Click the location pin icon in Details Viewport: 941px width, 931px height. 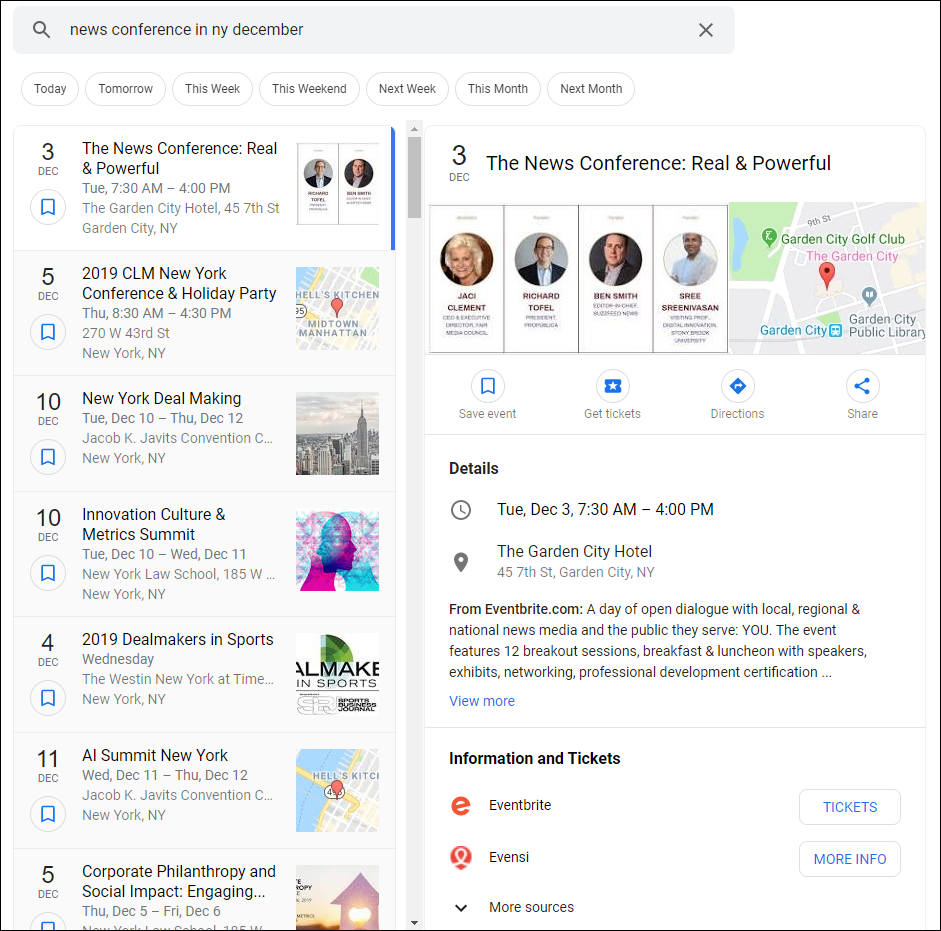coord(461,562)
